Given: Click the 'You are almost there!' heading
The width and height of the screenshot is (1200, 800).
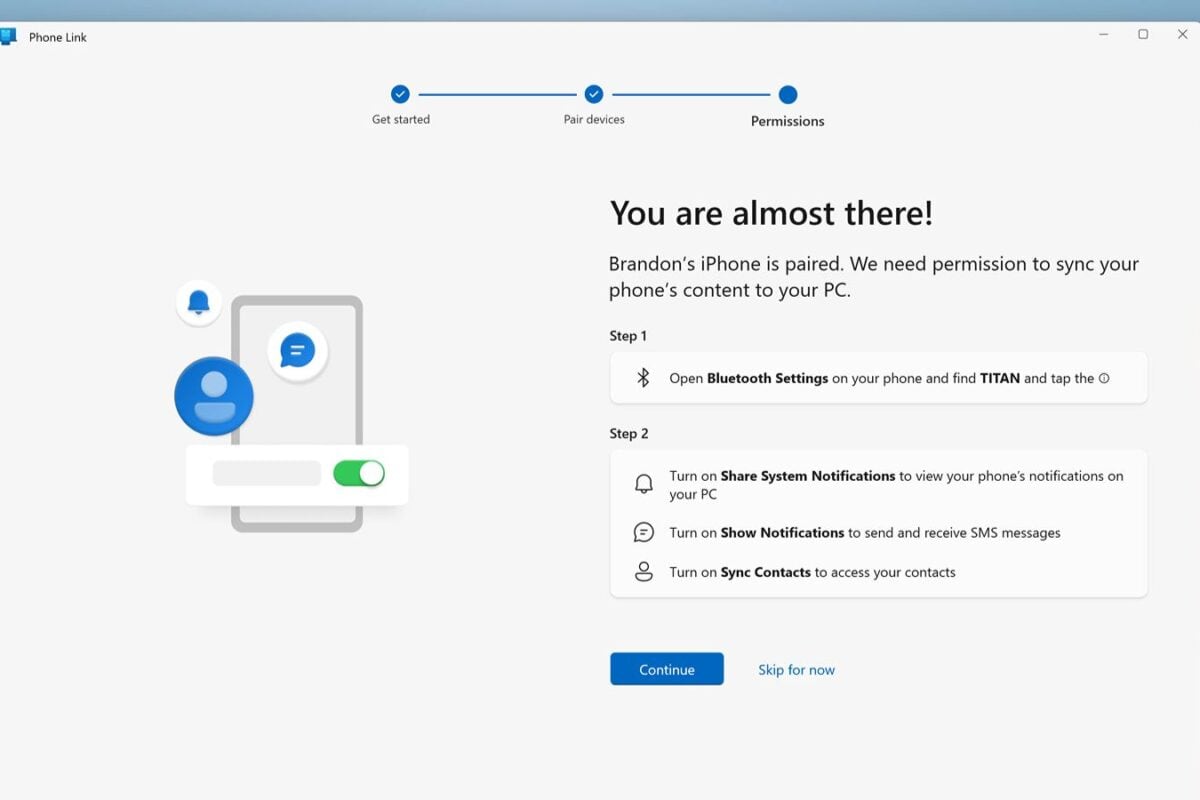Looking at the screenshot, I should pyautogui.click(x=771, y=213).
